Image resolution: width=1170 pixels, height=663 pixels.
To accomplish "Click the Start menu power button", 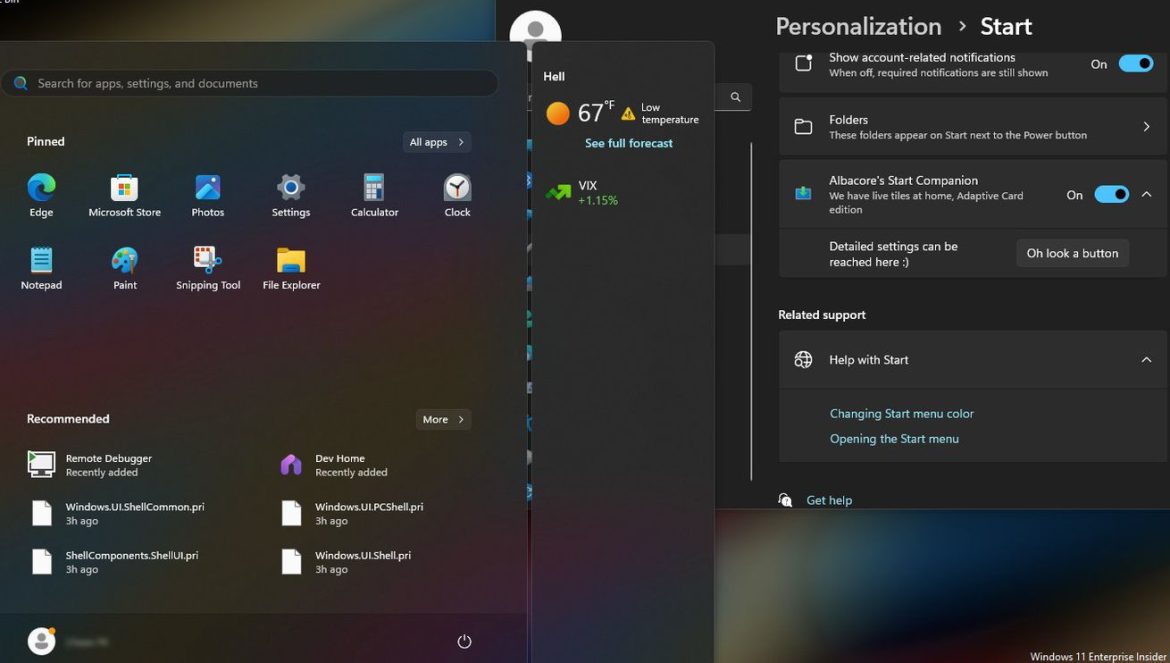I will [x=464, y=641].
